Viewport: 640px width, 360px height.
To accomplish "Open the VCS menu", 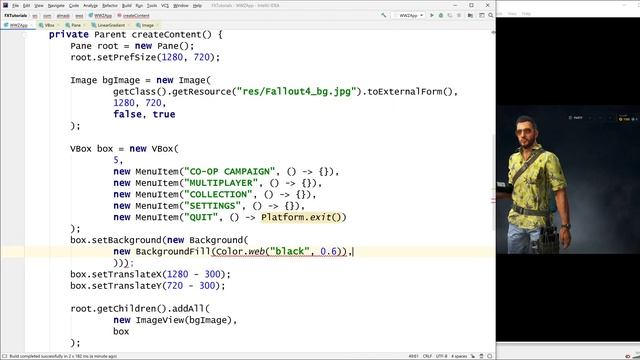I will pos(165,6).
